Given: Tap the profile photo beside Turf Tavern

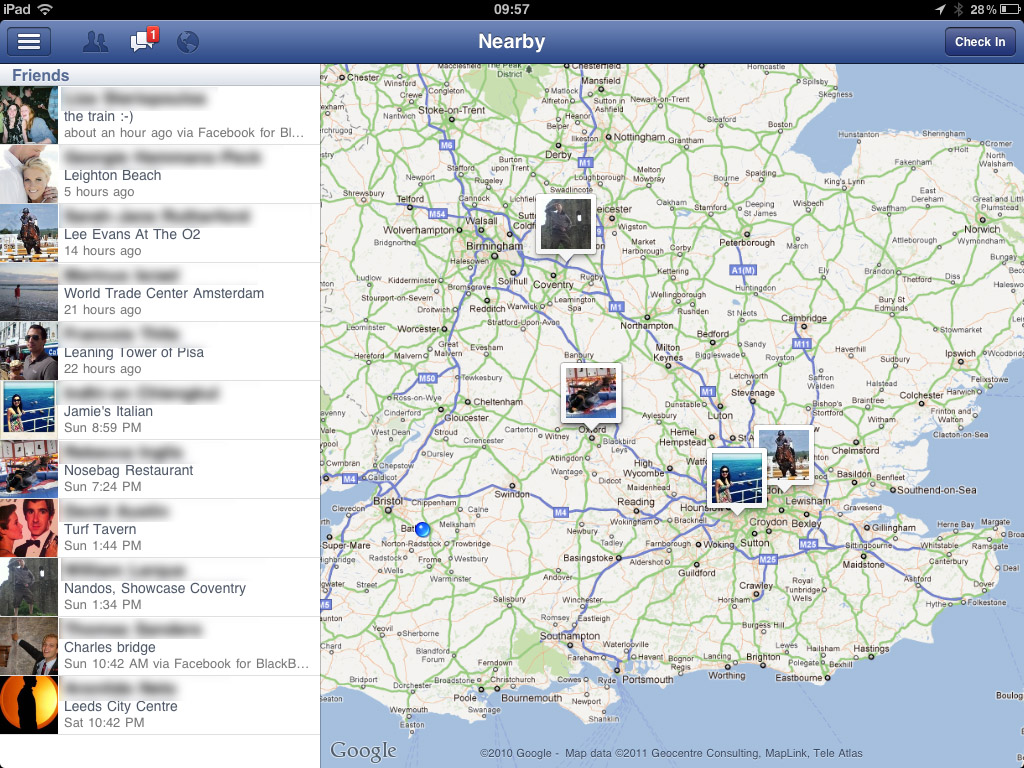Looking at the screenshot, I should 29,528.
